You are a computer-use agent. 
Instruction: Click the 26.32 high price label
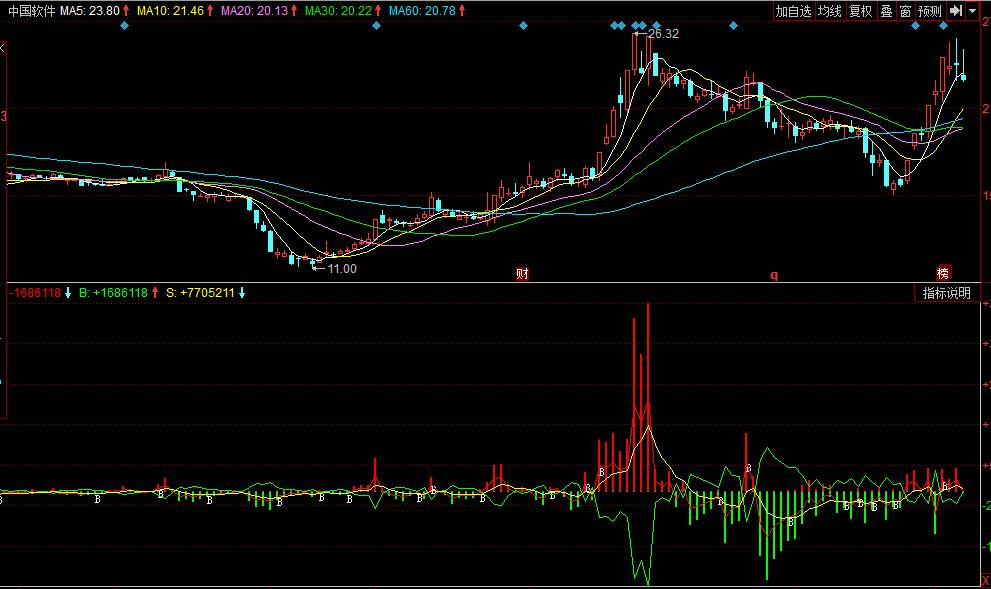(663, 34)
